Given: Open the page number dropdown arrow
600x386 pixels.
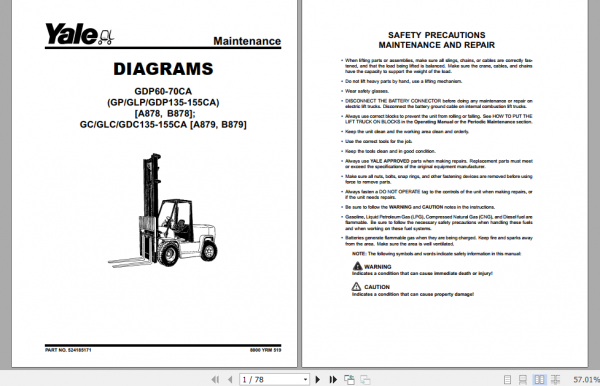Looking at the screenshot, I should point(305,379).
